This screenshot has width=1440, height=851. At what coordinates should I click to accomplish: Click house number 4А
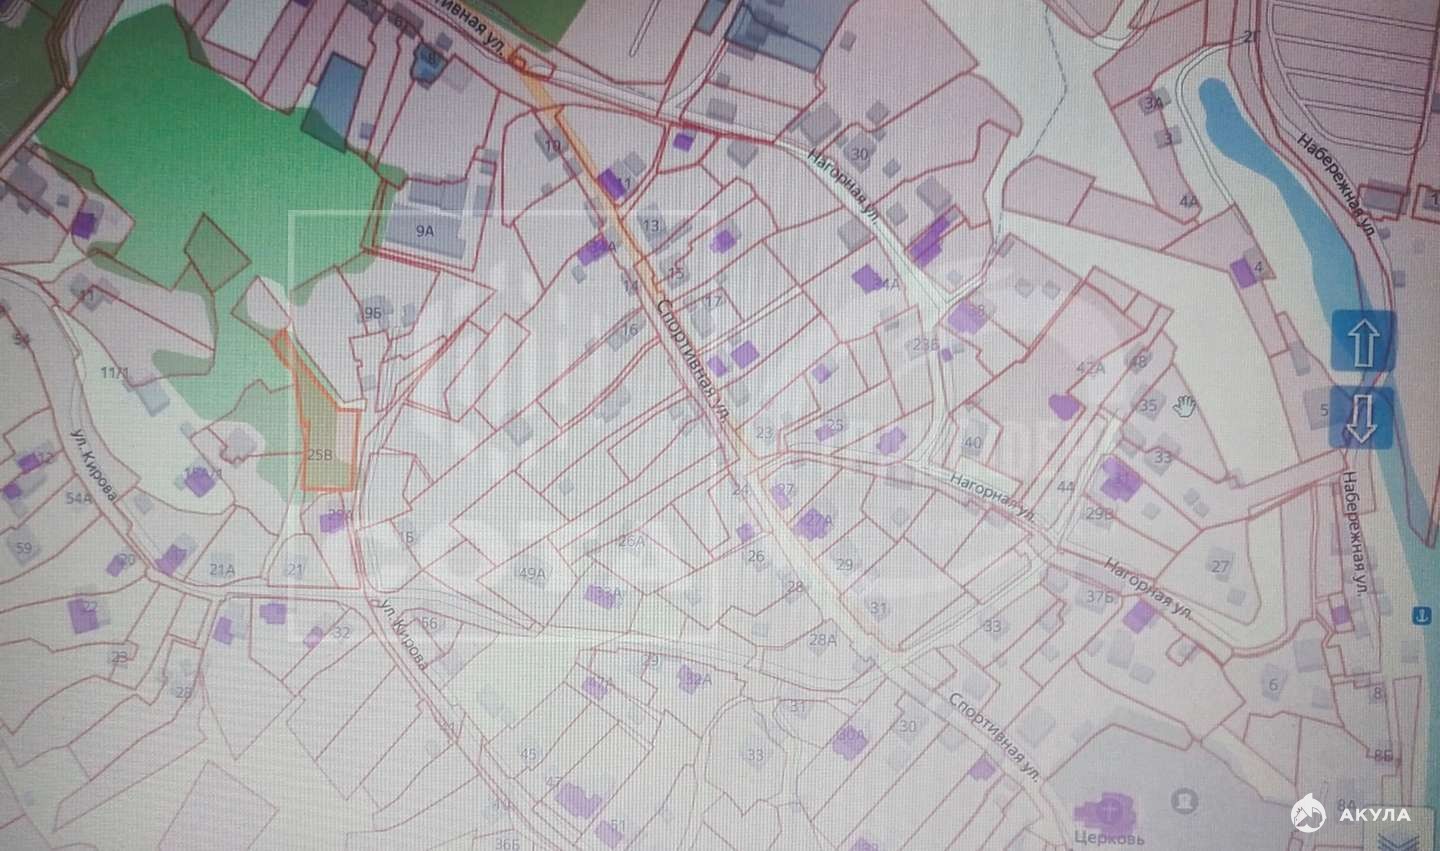tap(1189, 201)
